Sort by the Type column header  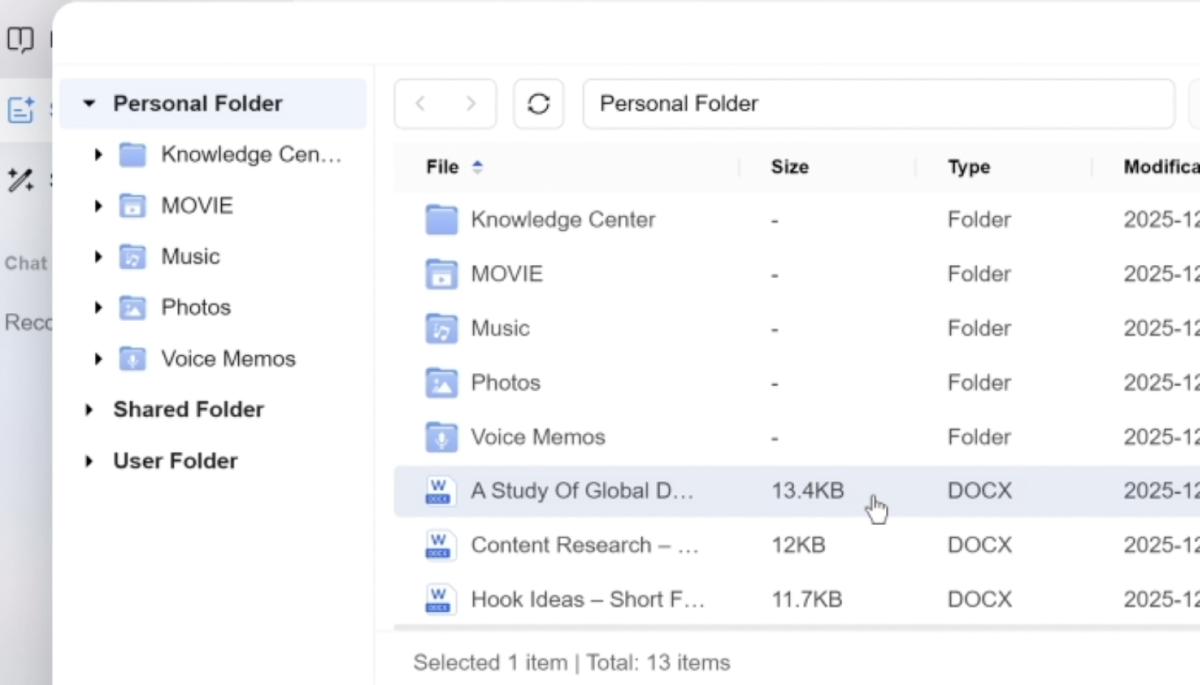tap(969, 167)
